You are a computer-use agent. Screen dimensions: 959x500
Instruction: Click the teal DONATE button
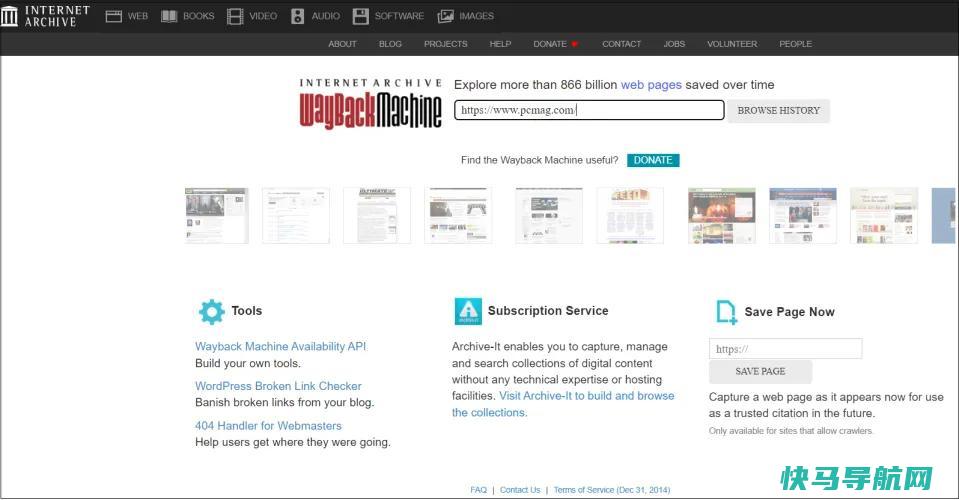653,160
